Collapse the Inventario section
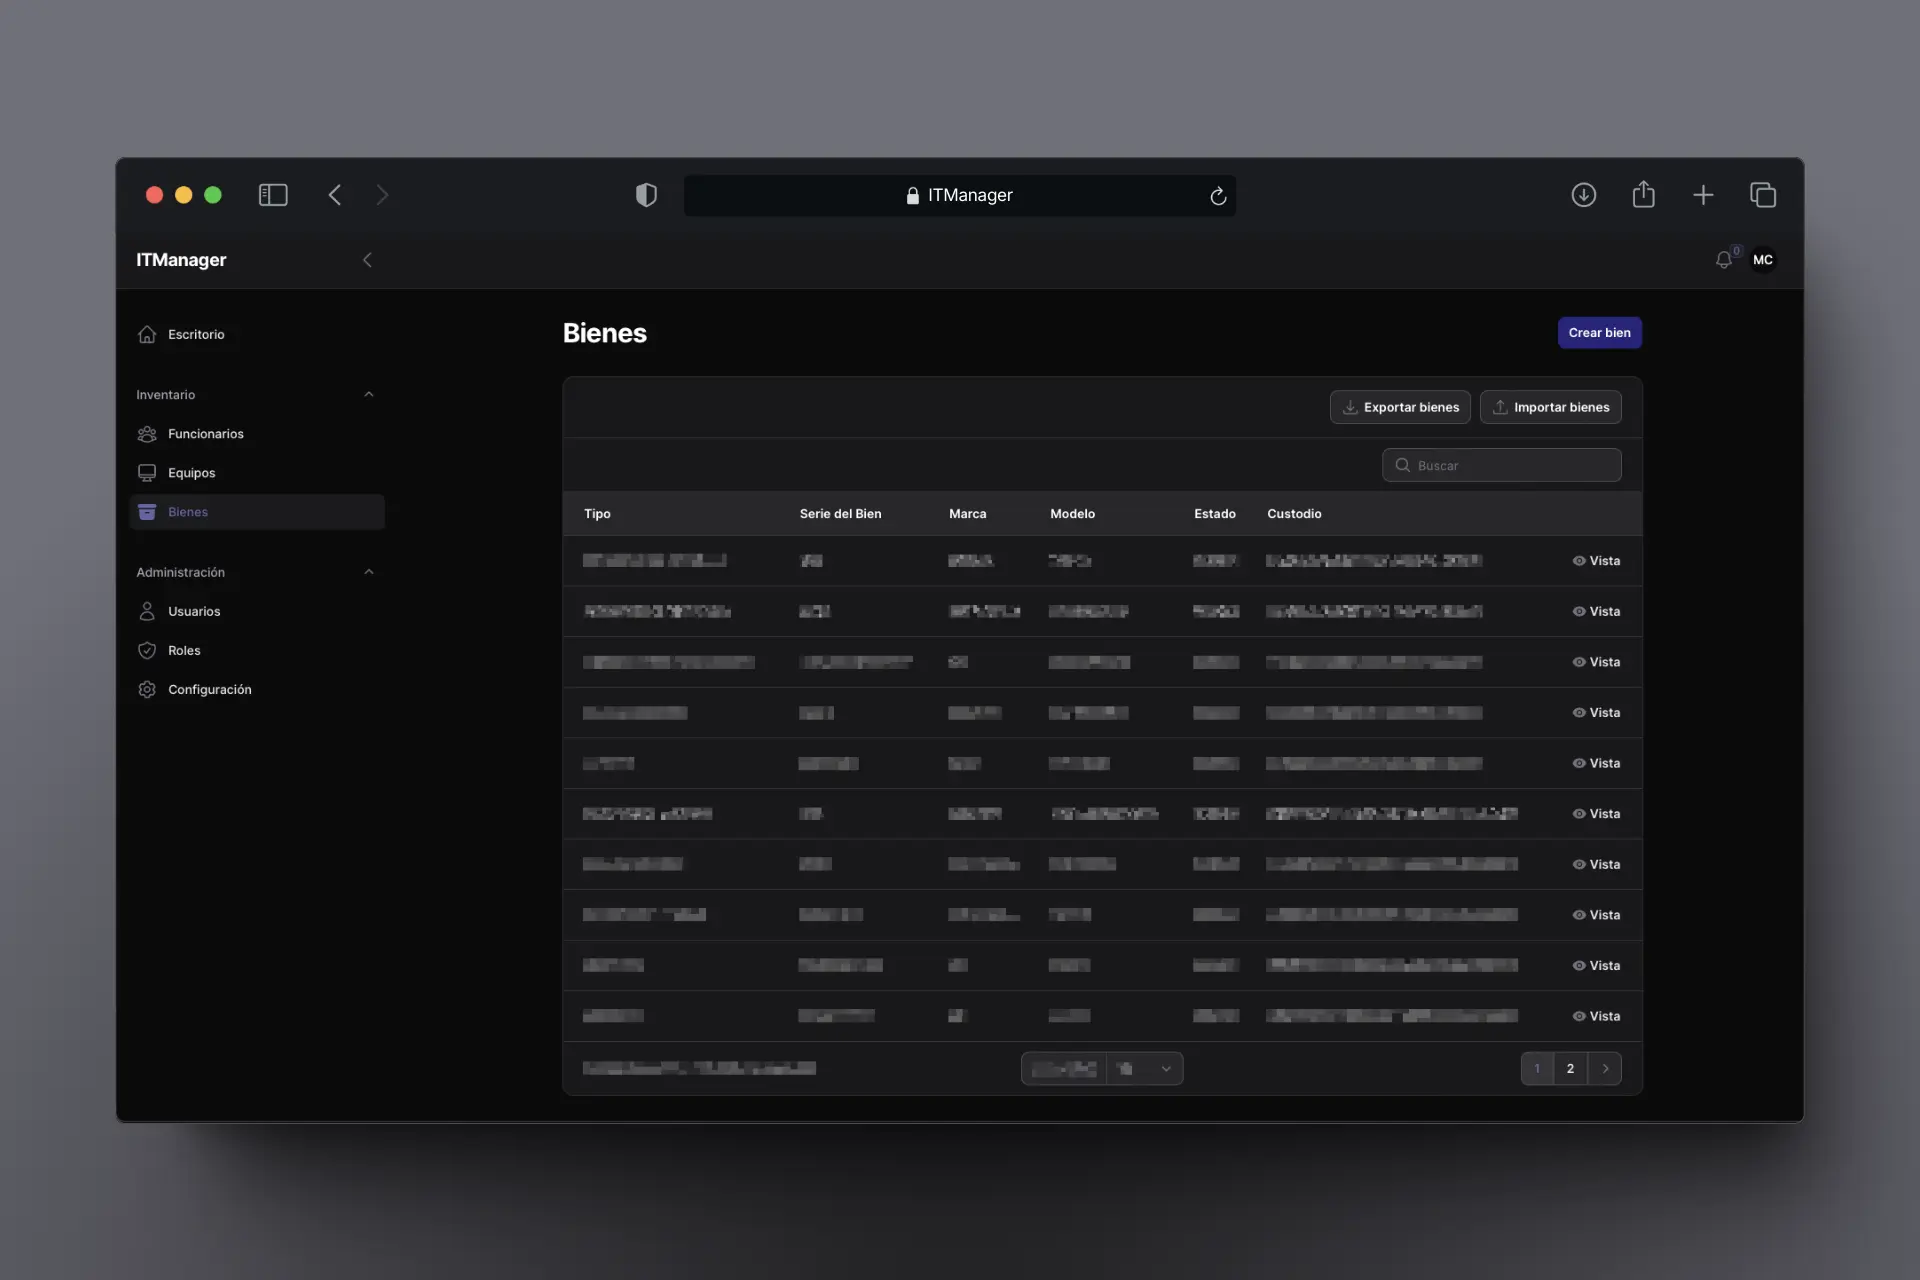This screenshot has height=1280, width=1920. click(x=368, y=395)
